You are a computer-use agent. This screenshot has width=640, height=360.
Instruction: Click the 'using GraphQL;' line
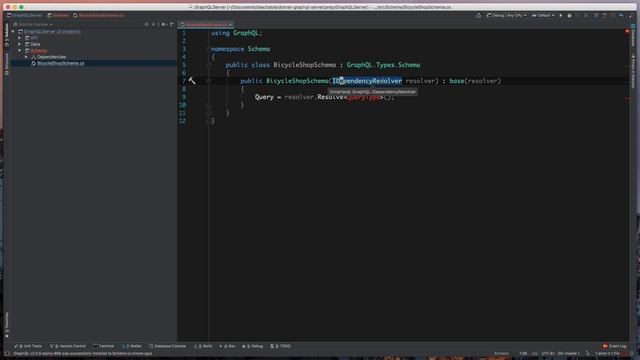pyautogui.click(x=237, y=33)
